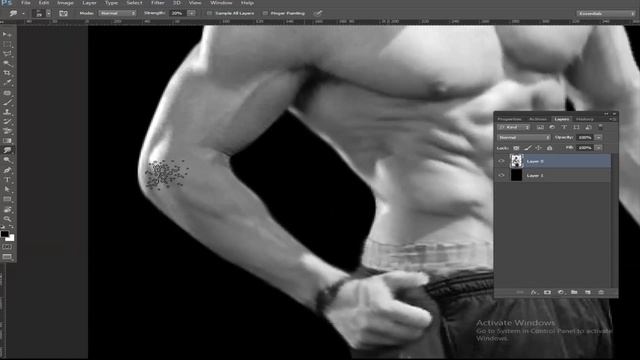Select the Pen tool
Image resolution: width=640 pixels, height=360 pixels.
pos(7,170)
